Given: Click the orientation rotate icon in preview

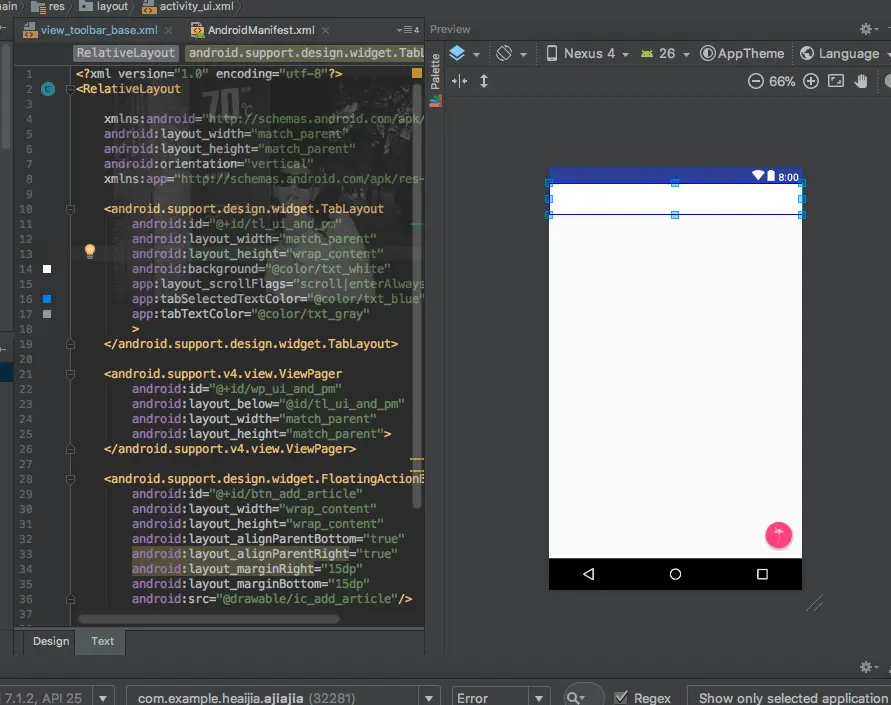Looking at the screenshot, I should [505, 54].
